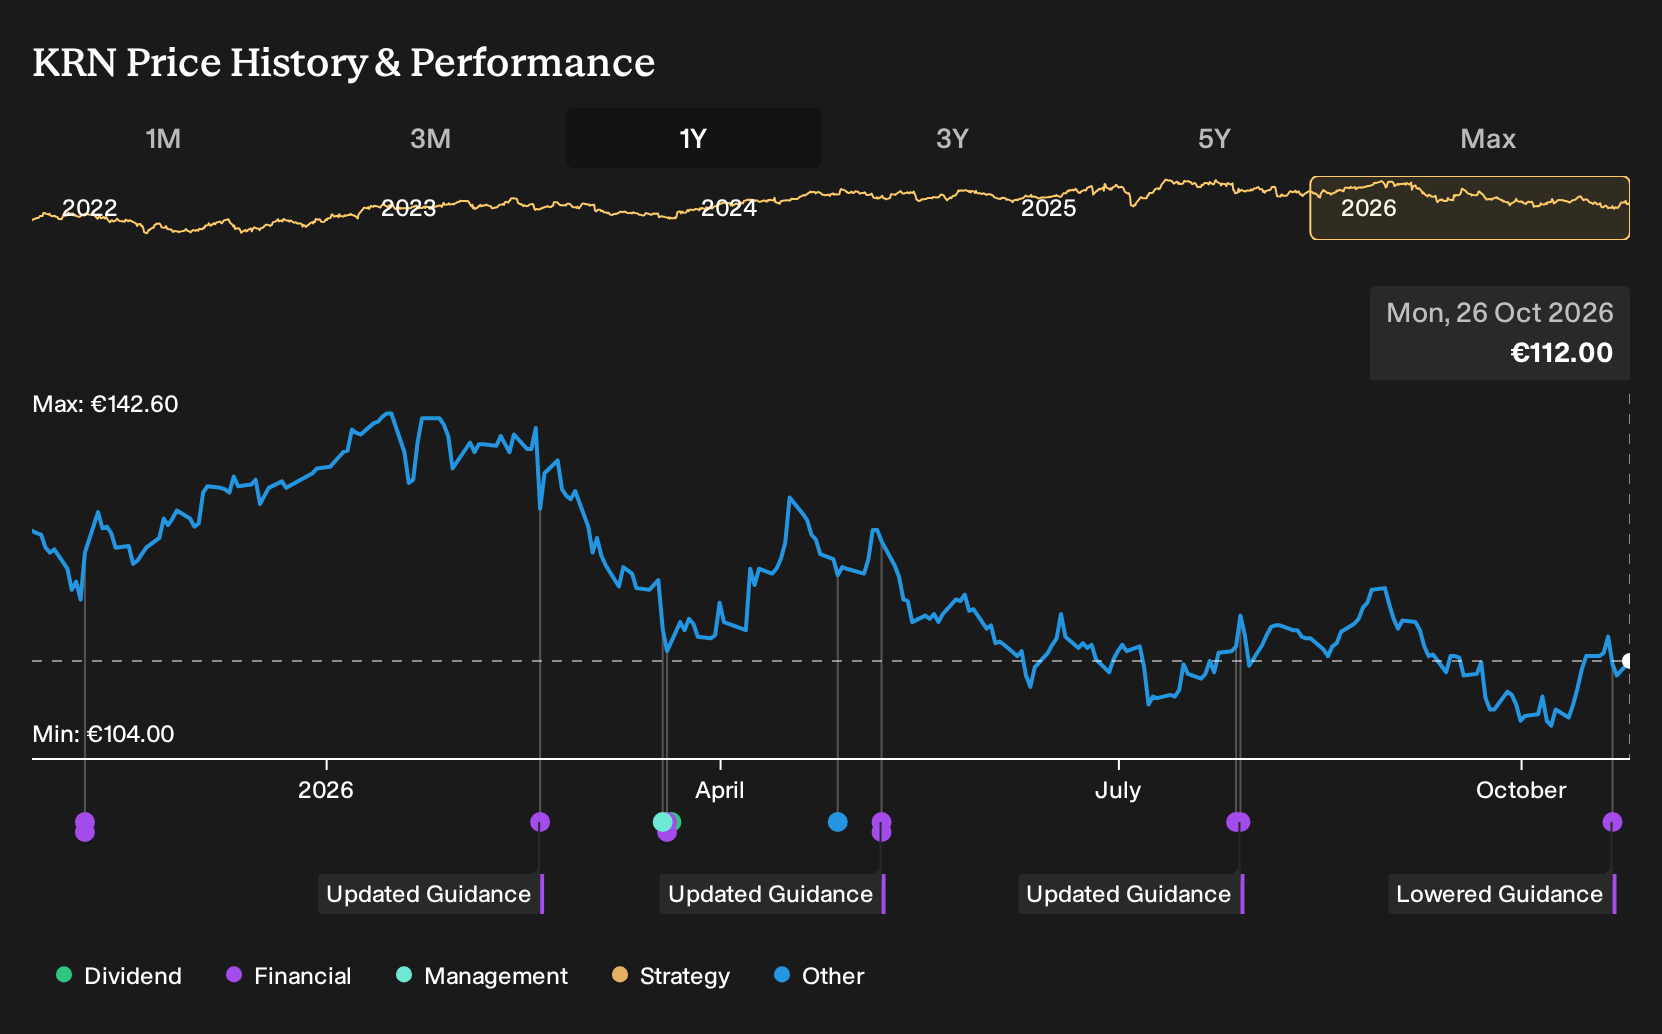Click the highlighted 2026 range selector window

pos(1470,208)
